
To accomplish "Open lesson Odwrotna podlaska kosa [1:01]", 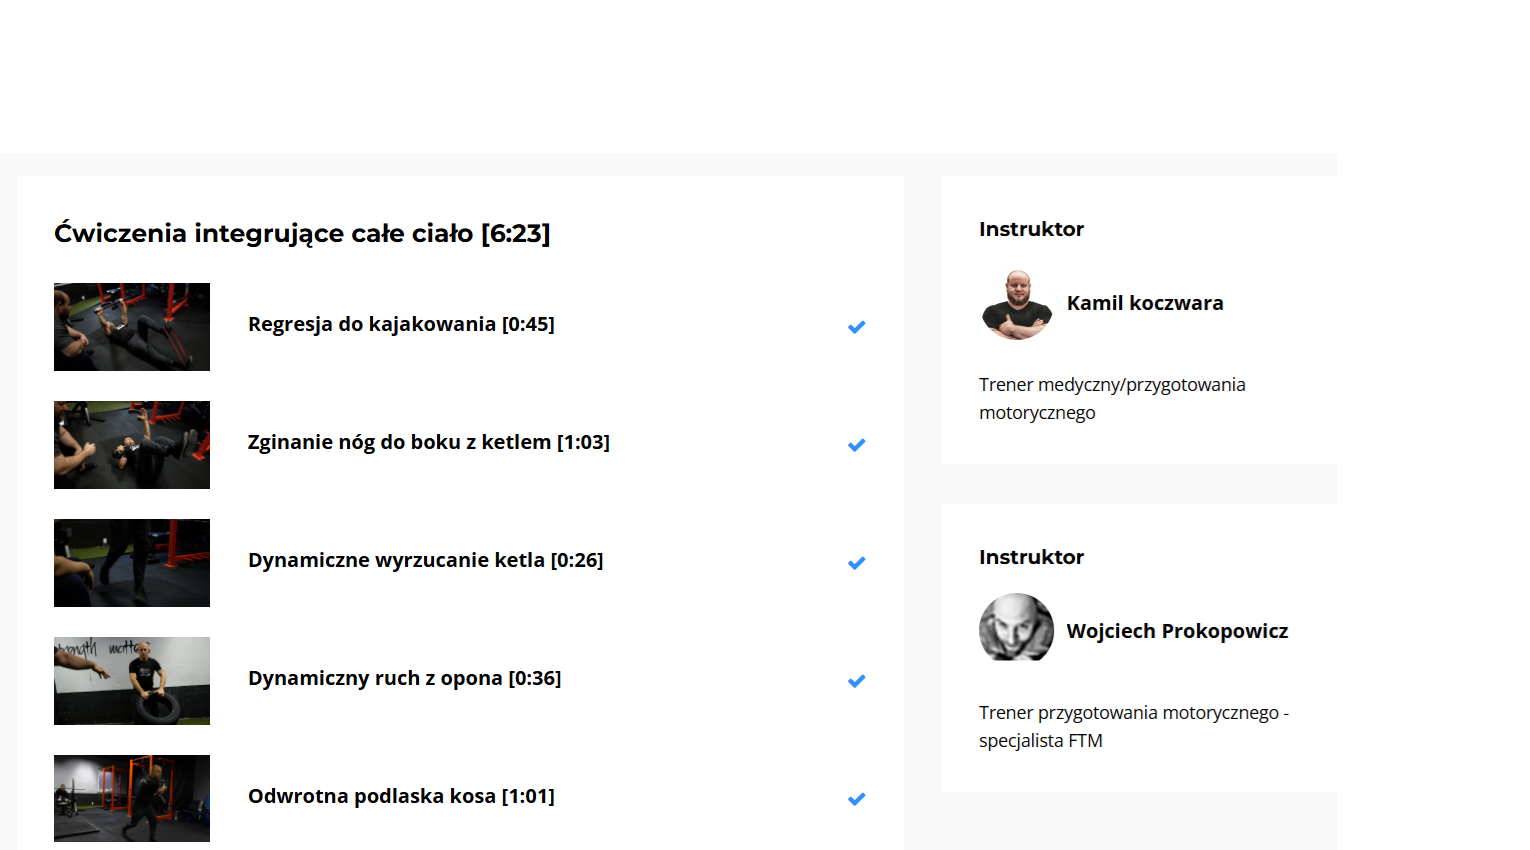I will [x=401, y=796].
